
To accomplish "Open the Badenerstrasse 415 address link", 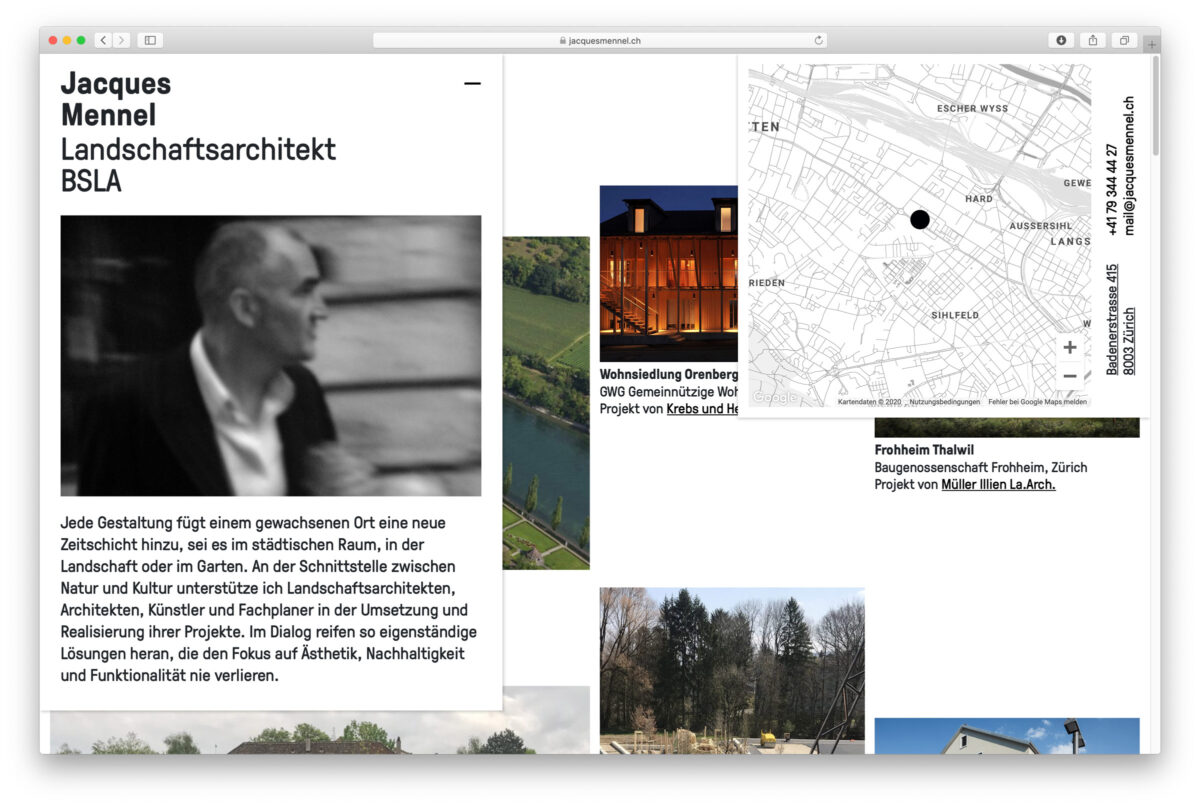I will [1112, 320].
